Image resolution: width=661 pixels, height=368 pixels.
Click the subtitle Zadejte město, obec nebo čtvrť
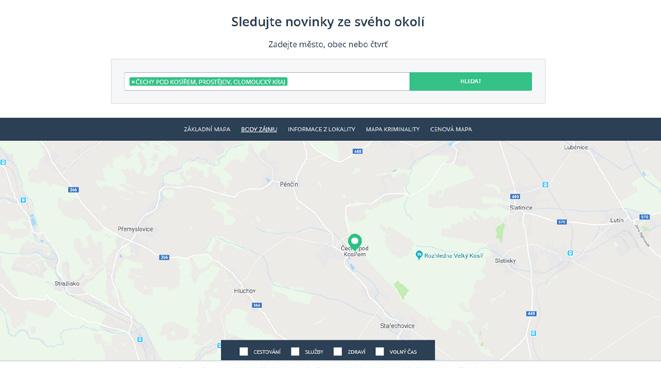pos(328,44)
